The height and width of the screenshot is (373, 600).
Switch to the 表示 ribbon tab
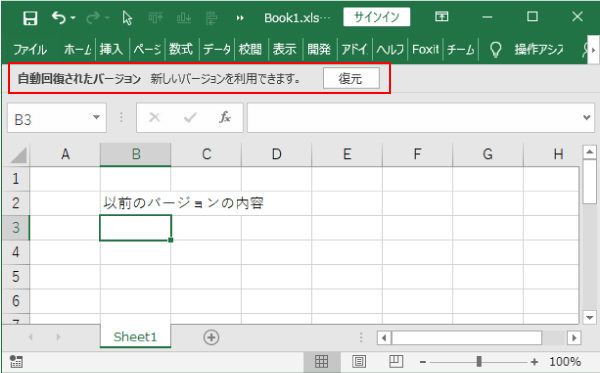(x=285, y=49)
